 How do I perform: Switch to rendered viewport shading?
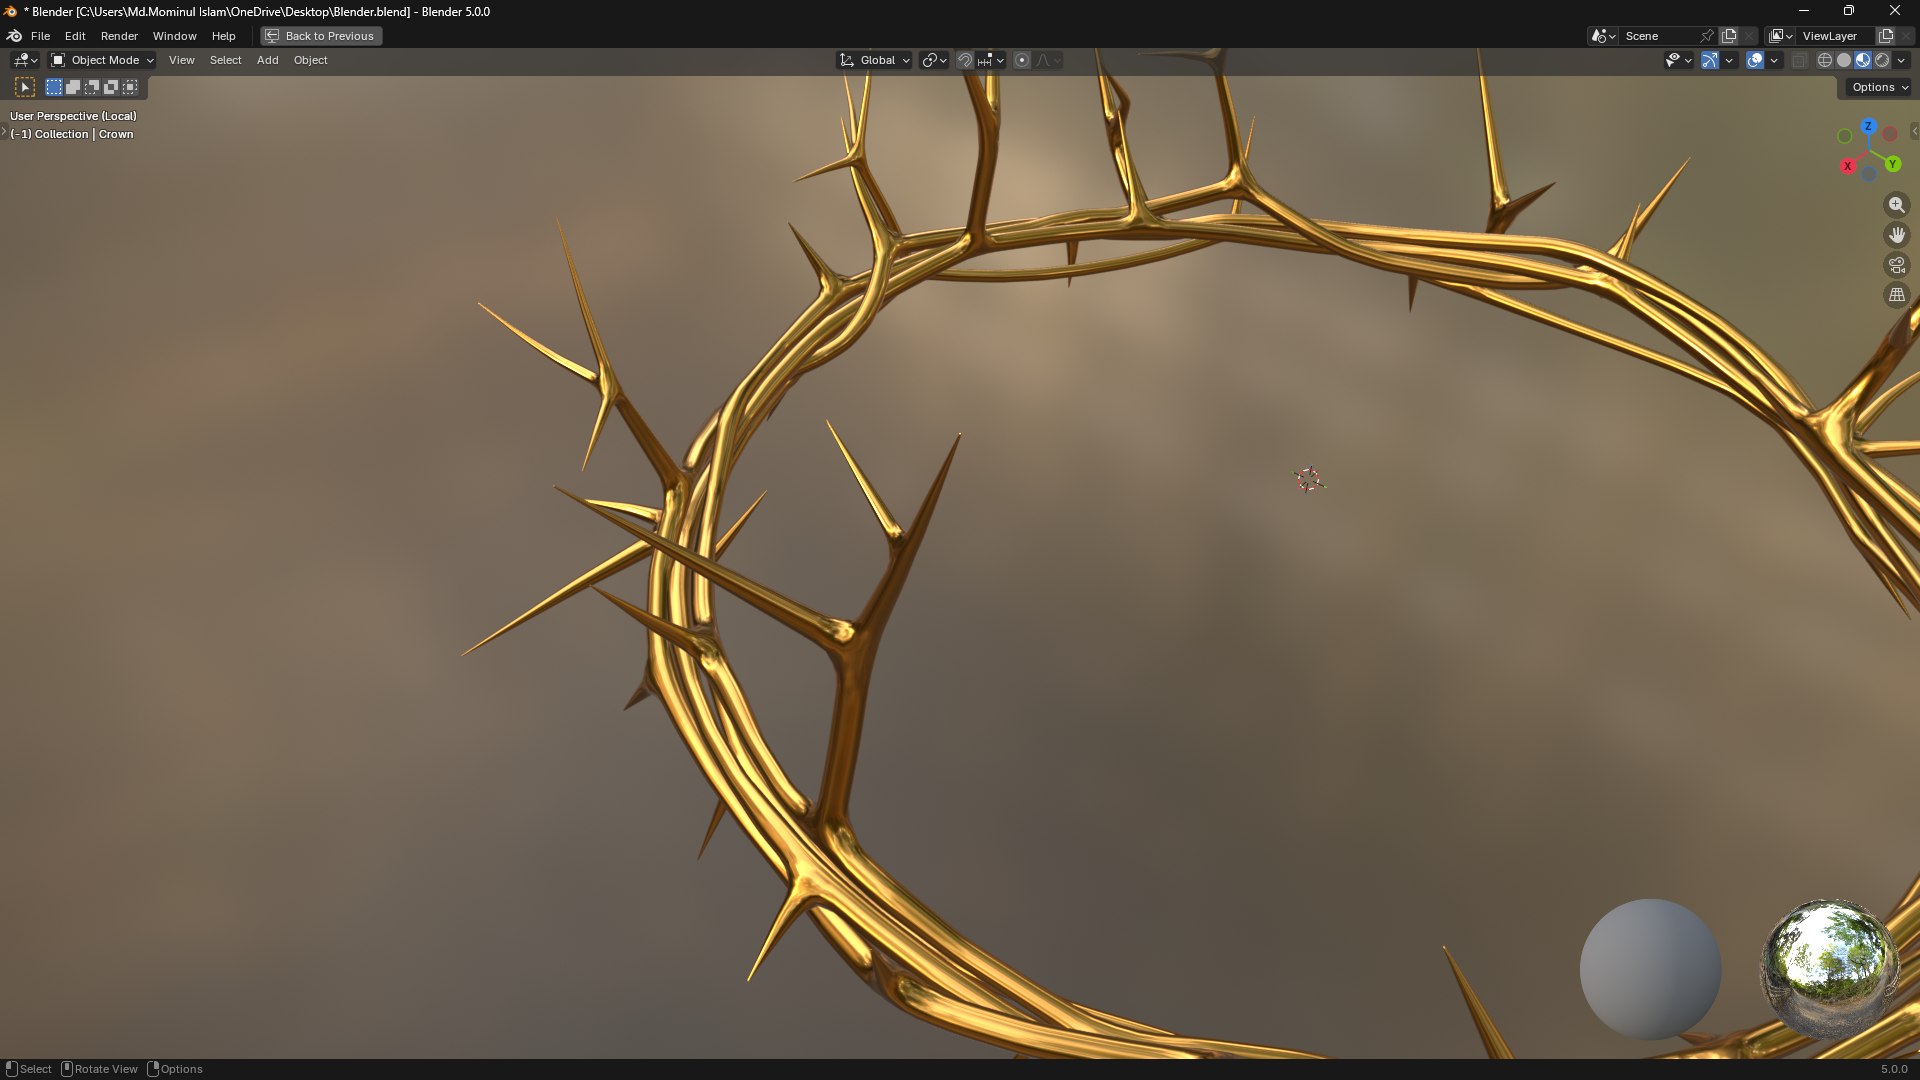pos(1881,60)
